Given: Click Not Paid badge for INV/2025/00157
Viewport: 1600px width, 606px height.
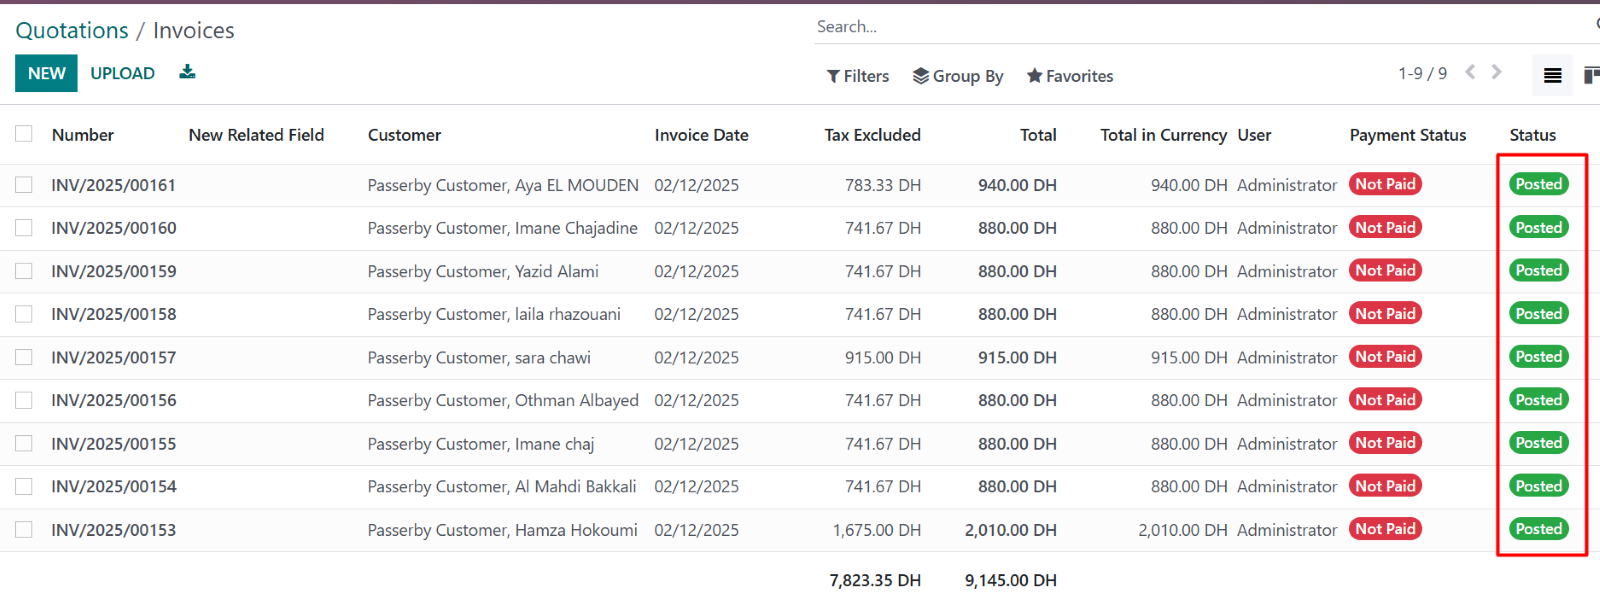Looking at the screenshot, I should (1385, 356).
